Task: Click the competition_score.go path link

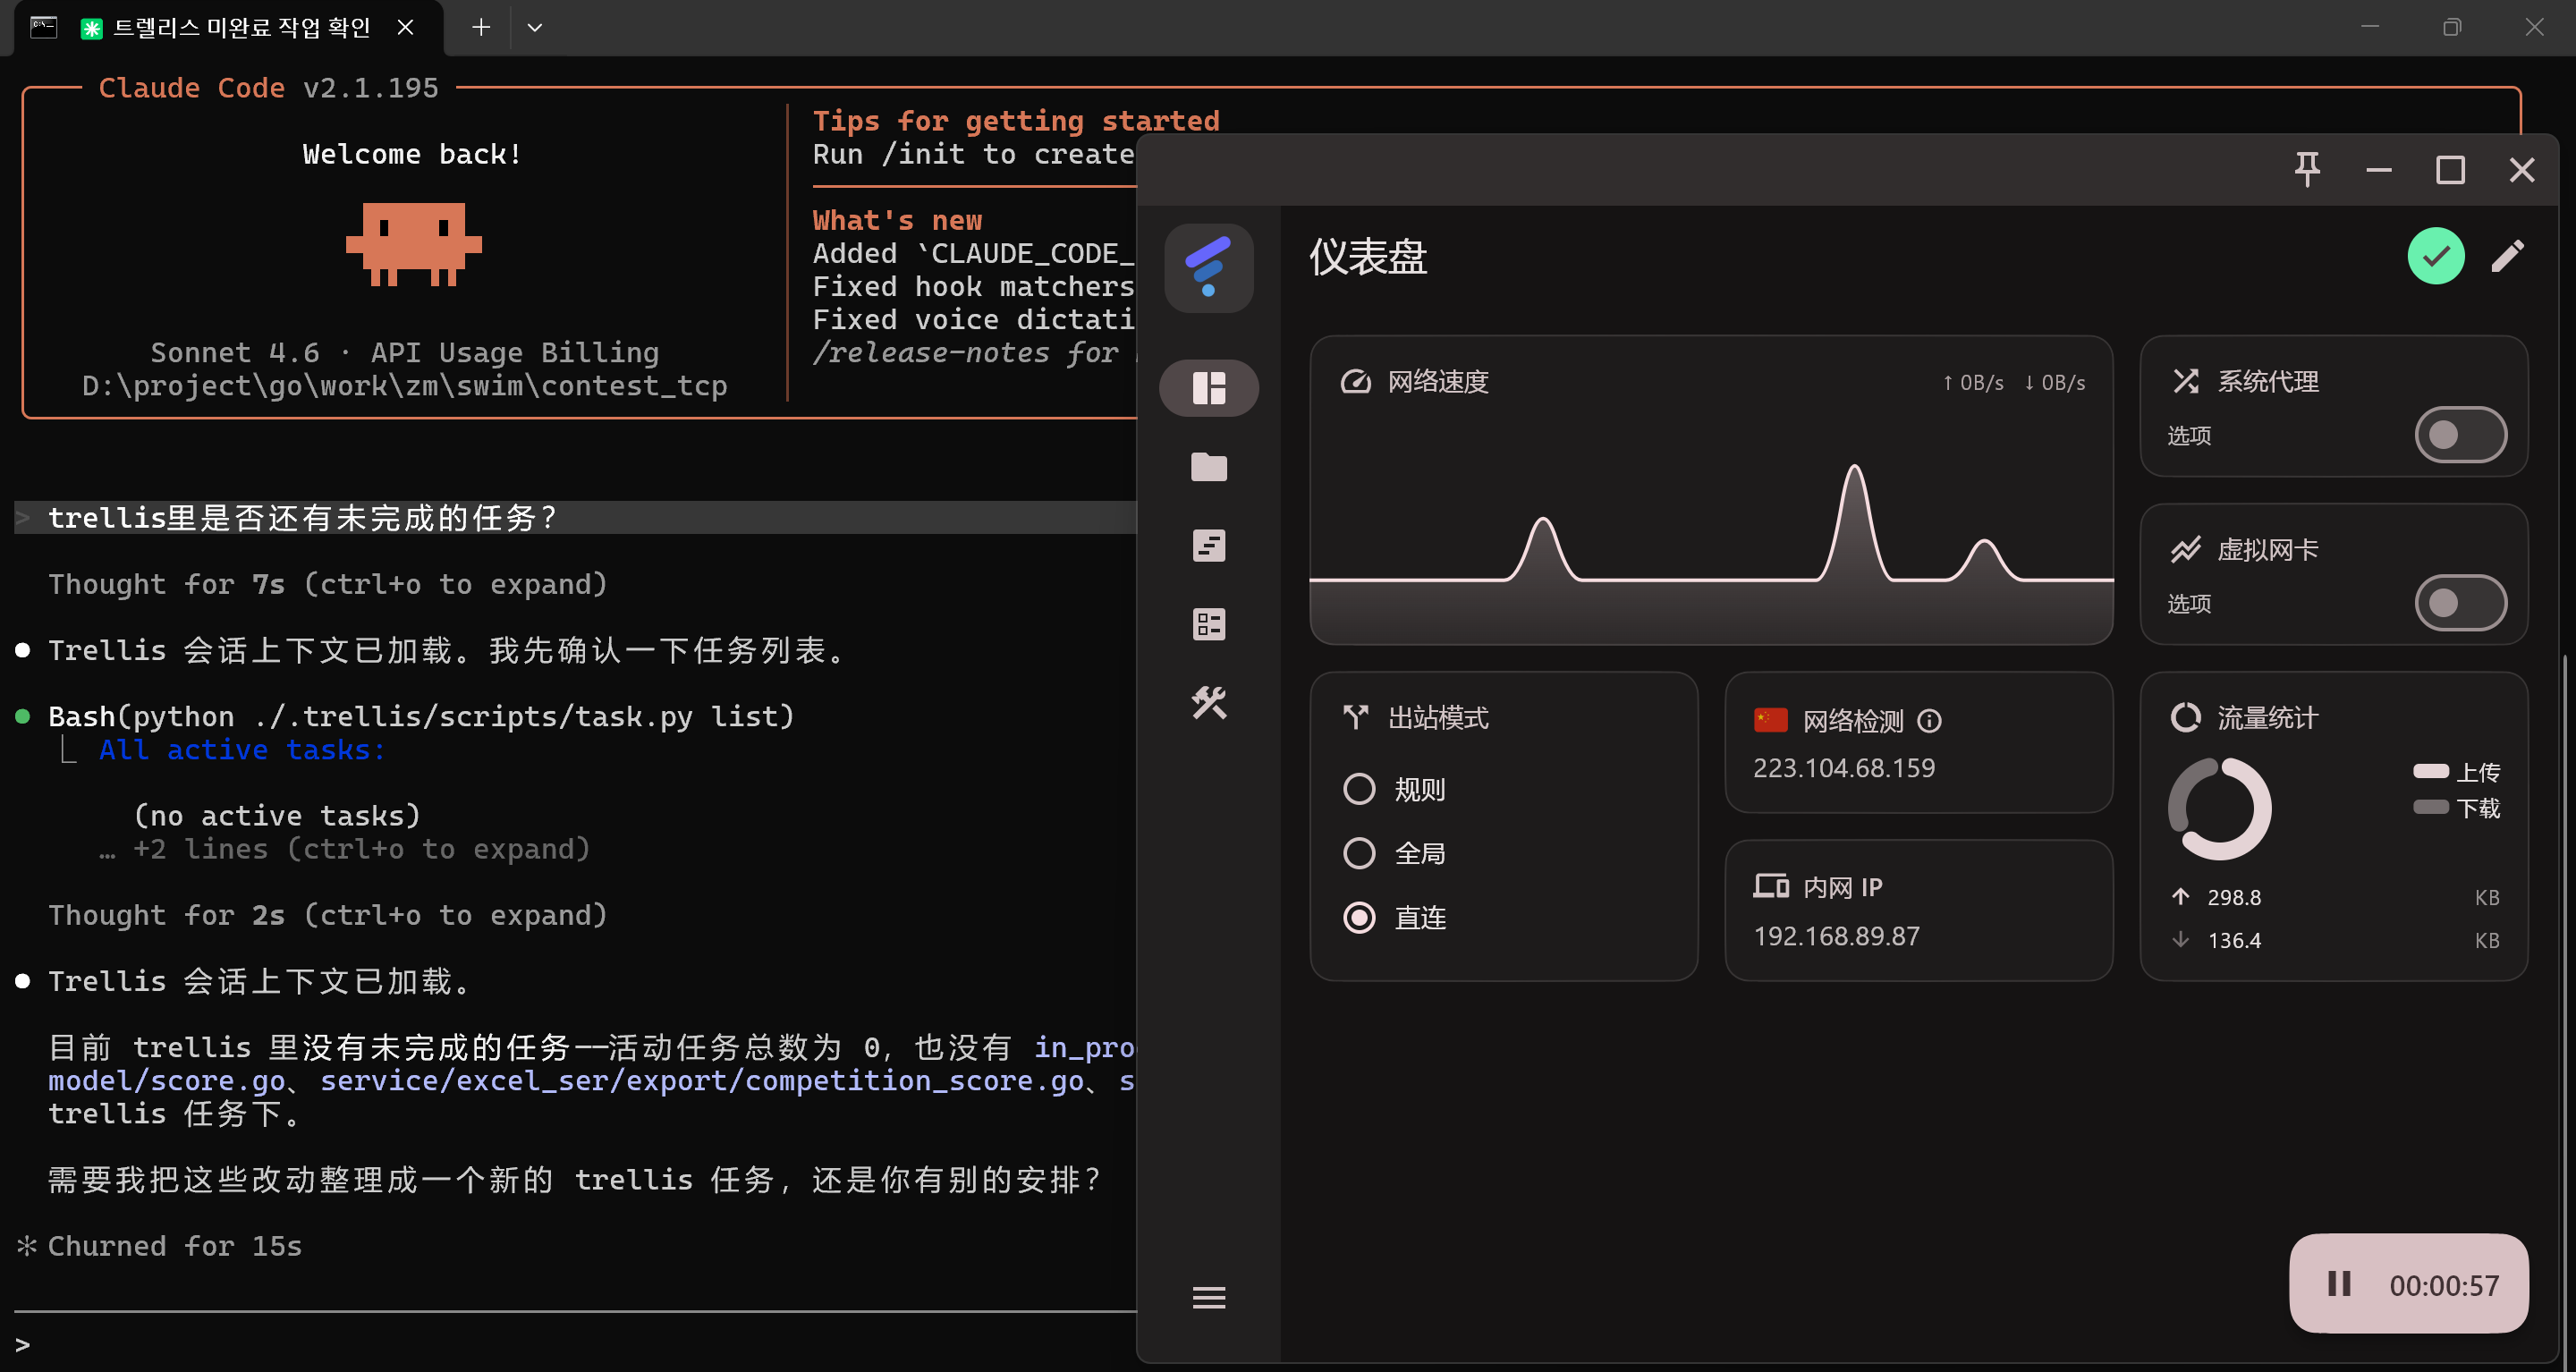Action: pyautogui.click(x=702, y=1081)
